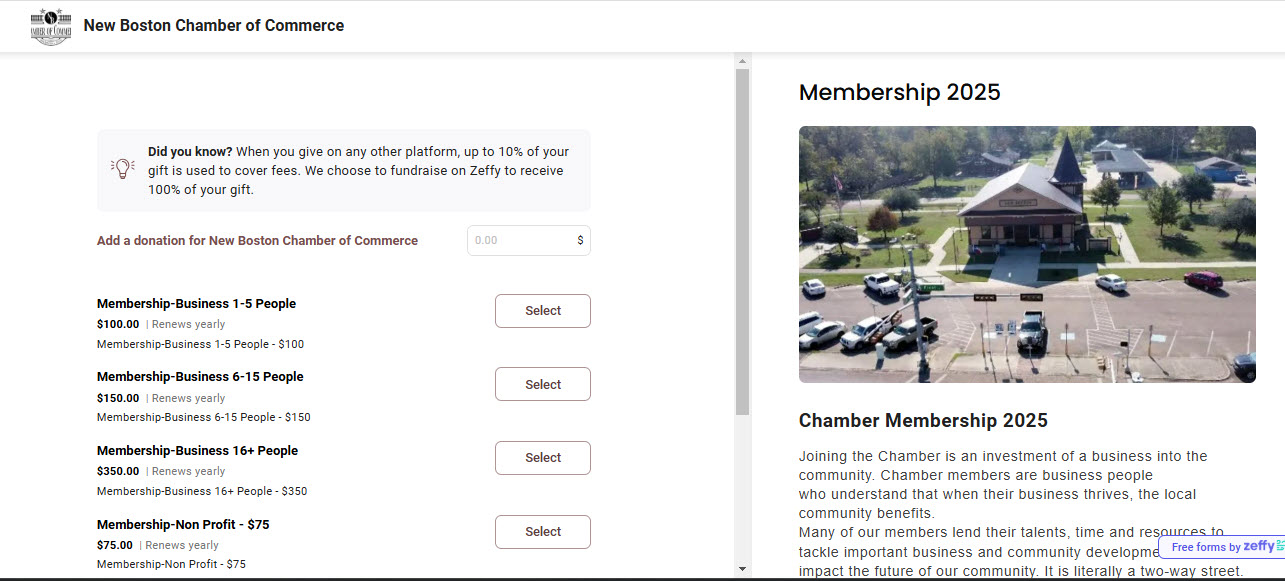Image resolution: width=1285 pixels, height=581 pixels.
Task: Click the scrollbar up arrow
Action: pyautogui.click(x=741, y=60)
